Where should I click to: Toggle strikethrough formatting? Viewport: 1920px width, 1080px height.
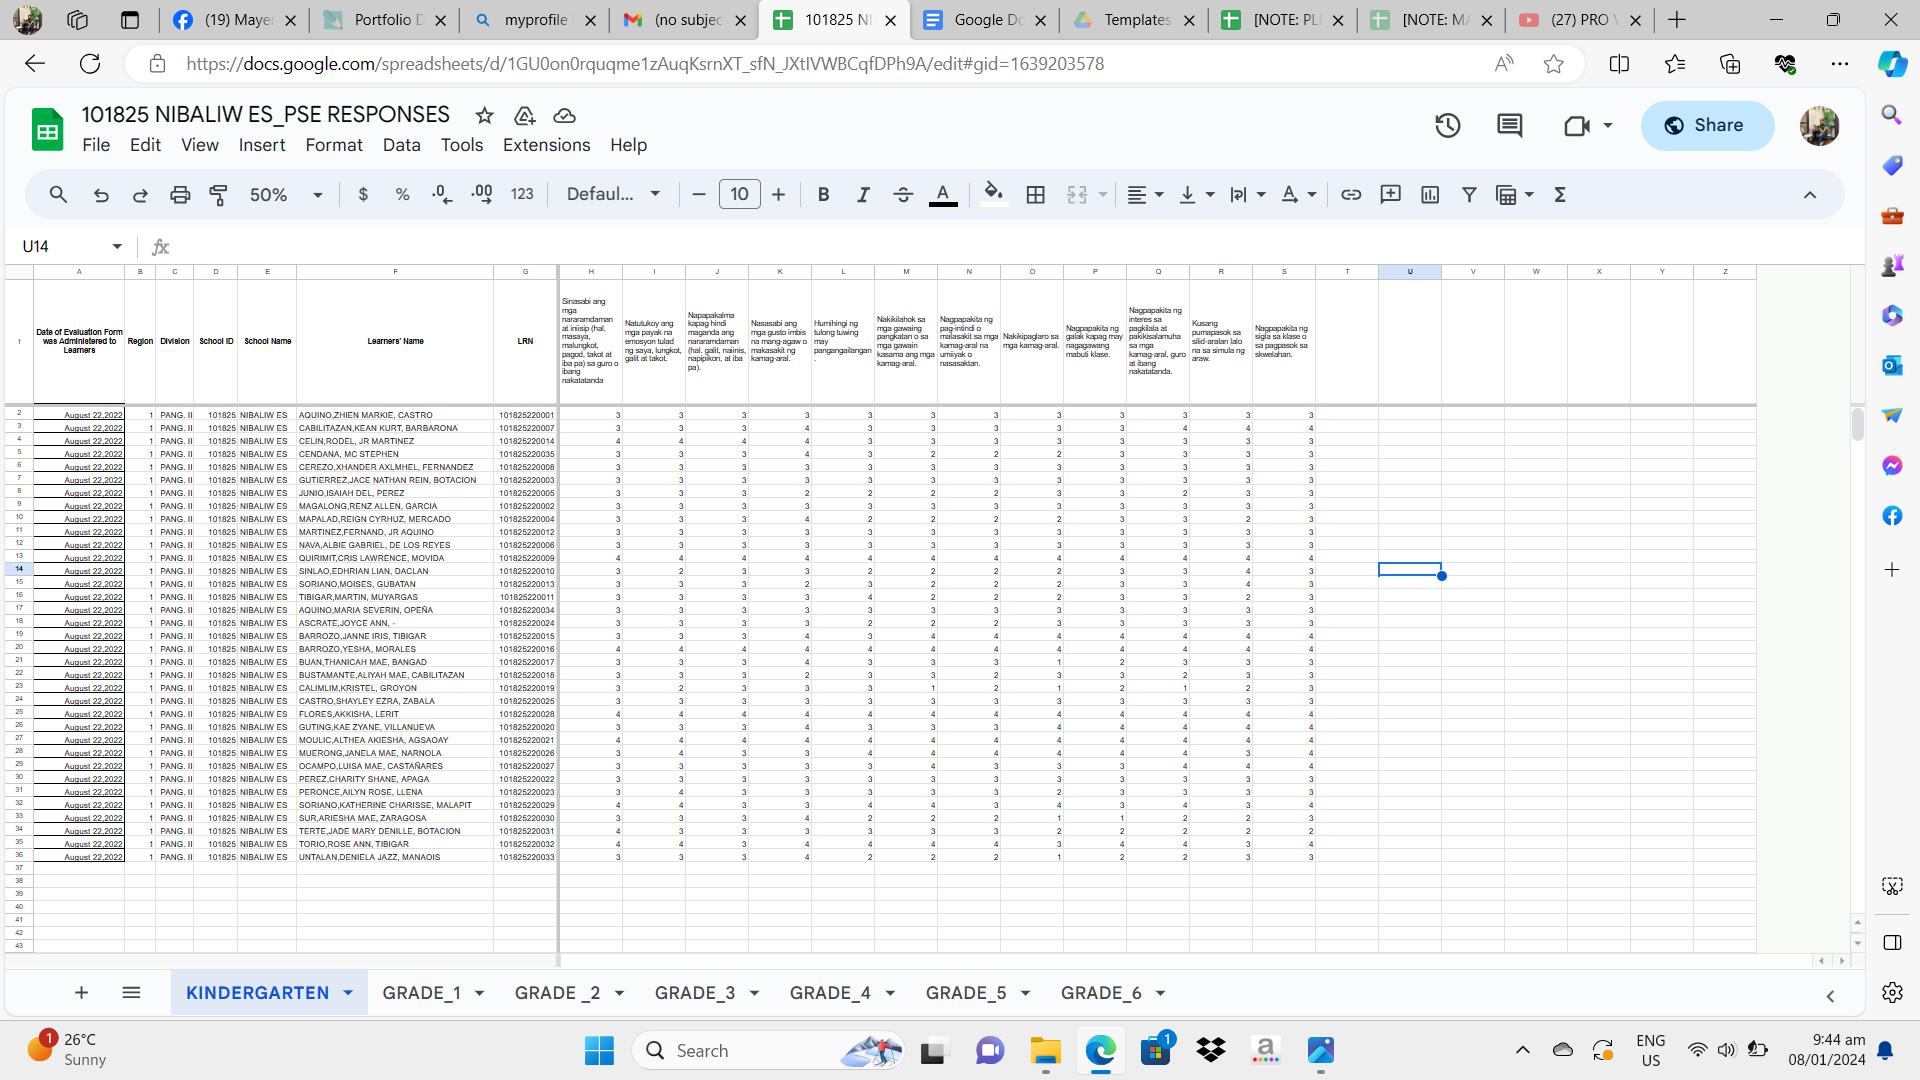902,195
